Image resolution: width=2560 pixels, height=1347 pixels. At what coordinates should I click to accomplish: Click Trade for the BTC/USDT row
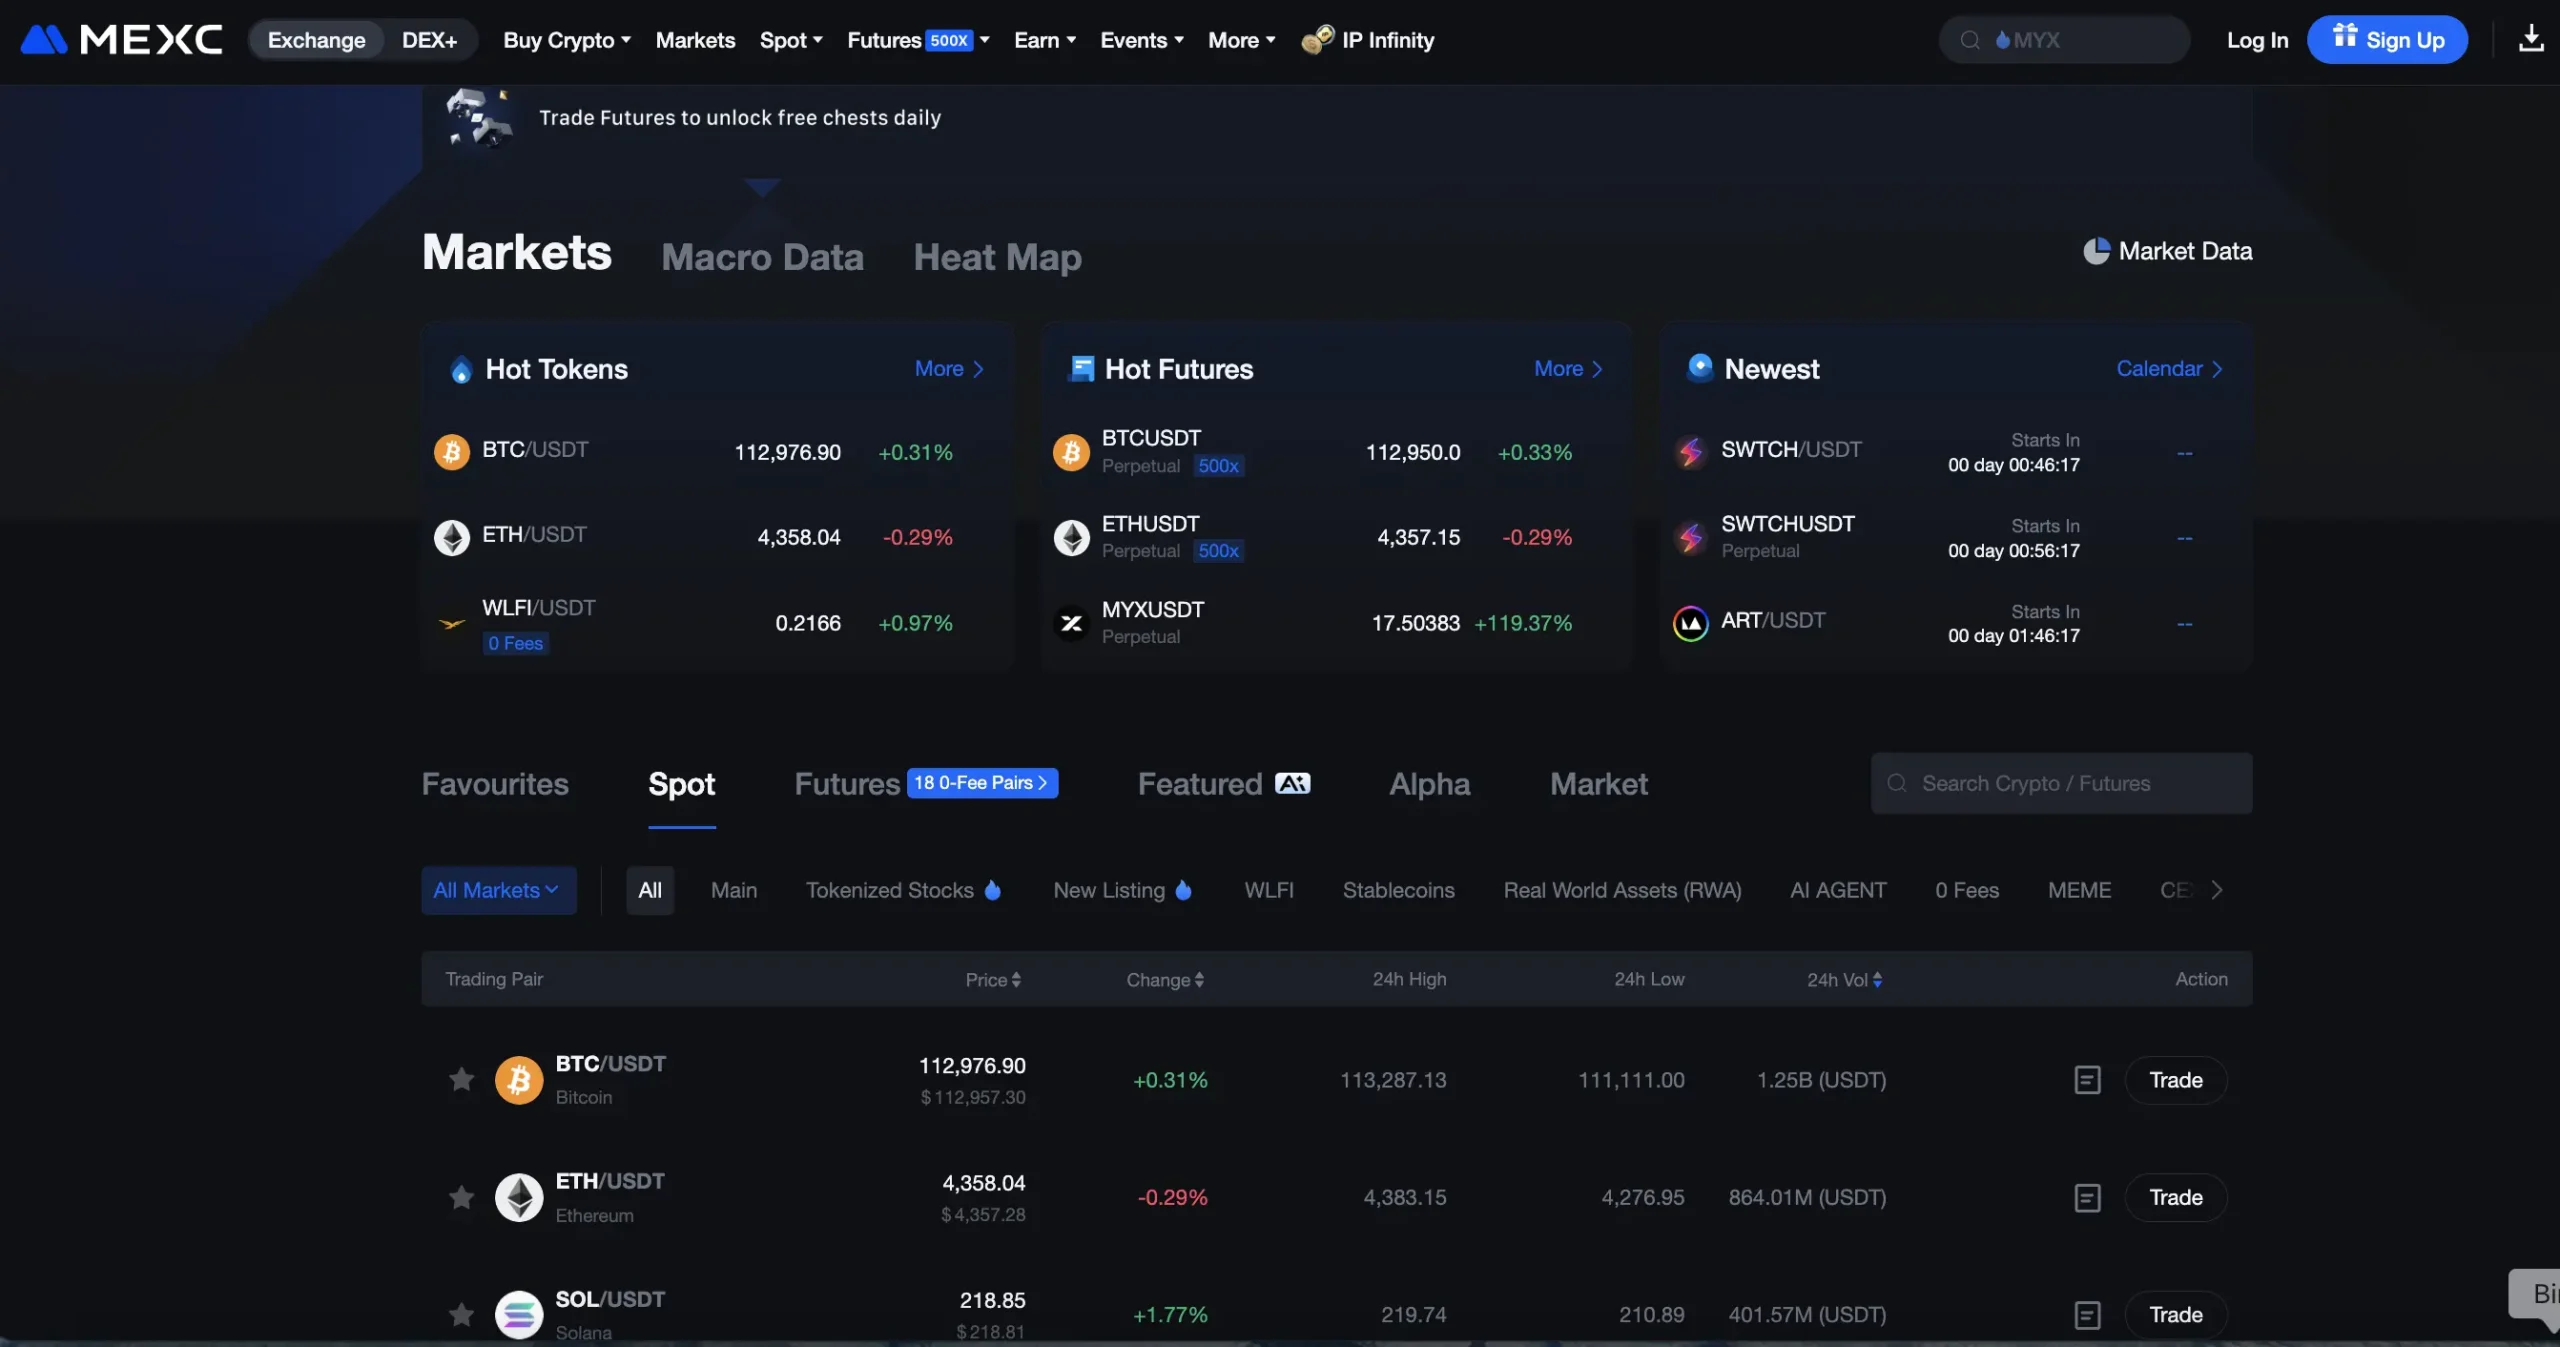[2176, 1080]
